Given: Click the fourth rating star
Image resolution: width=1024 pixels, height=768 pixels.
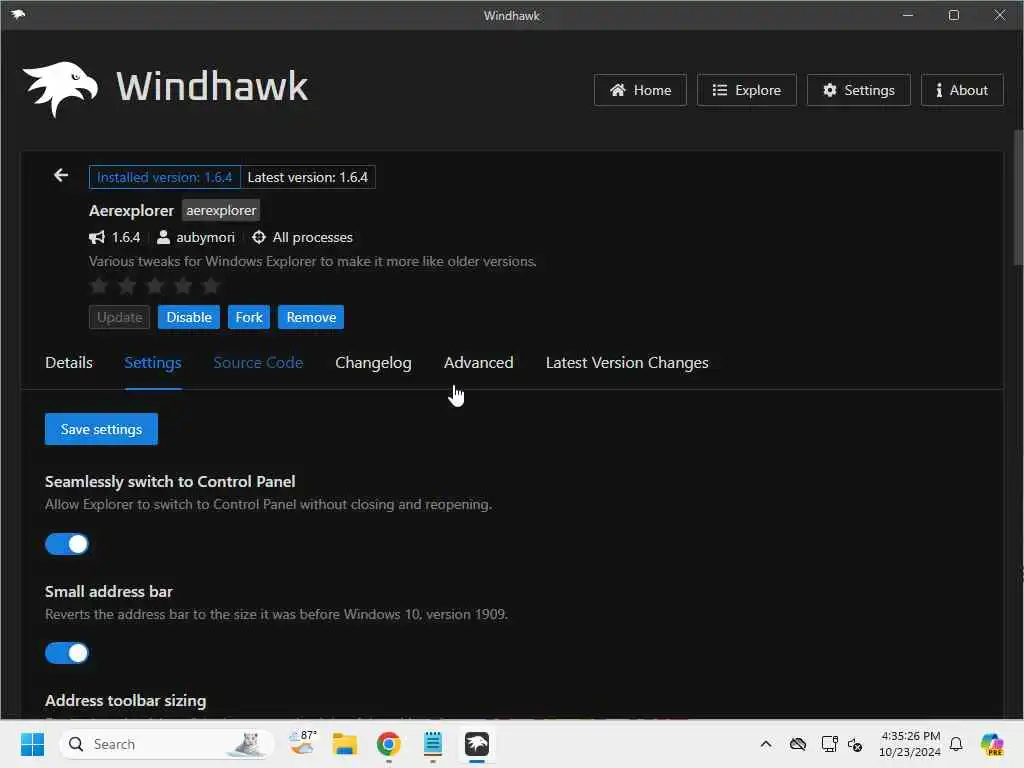Looking at the screenshot, I should [184, 285].
